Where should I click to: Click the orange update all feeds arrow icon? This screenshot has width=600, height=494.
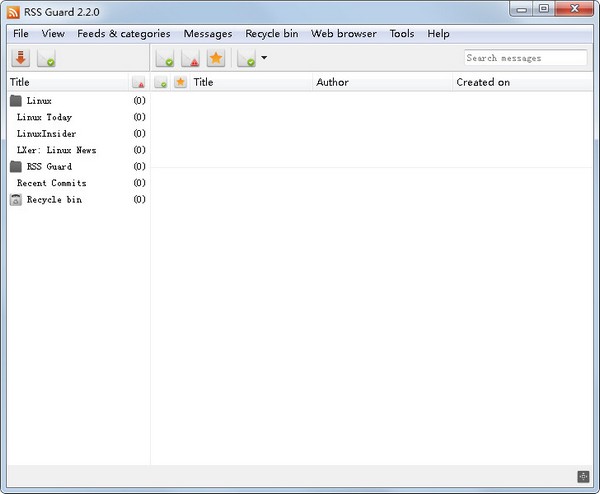click(21, 58)
